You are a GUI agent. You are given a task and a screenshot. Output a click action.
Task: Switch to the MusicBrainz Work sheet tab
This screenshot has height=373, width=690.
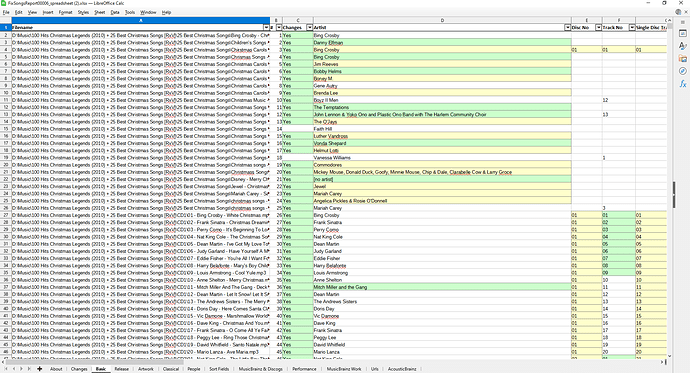click(344, 369)
